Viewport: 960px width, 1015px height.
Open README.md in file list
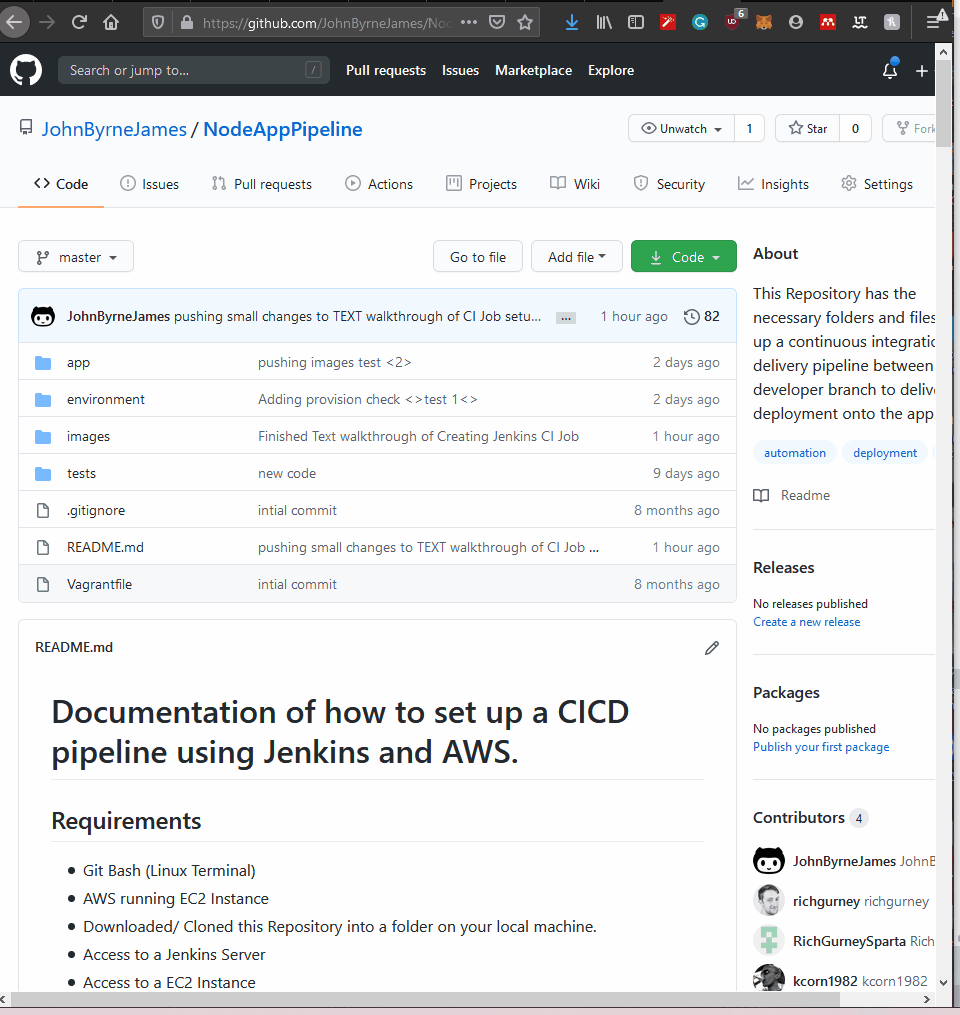[x=105, y=547]
